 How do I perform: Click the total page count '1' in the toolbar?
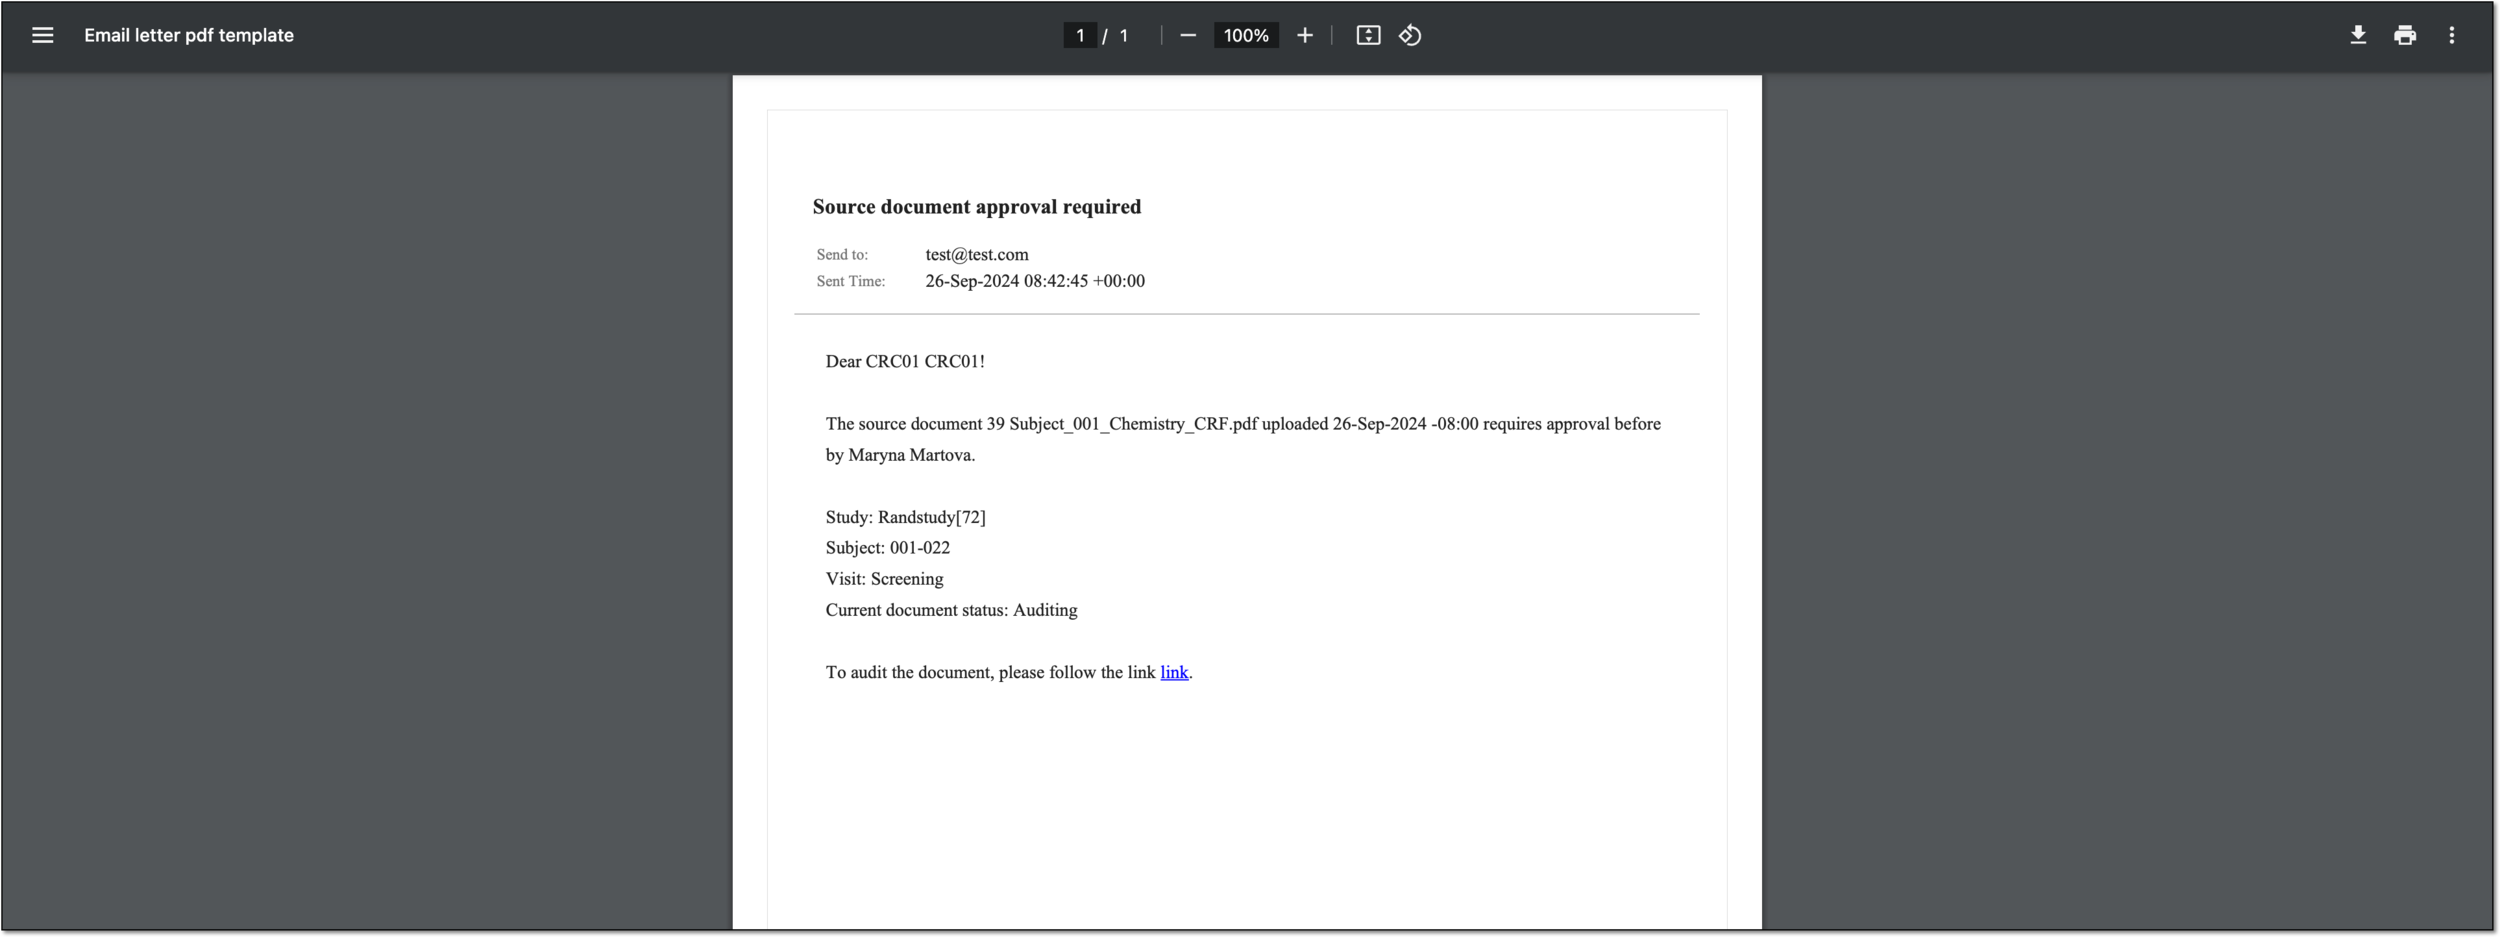click(x=1124, y=35)
